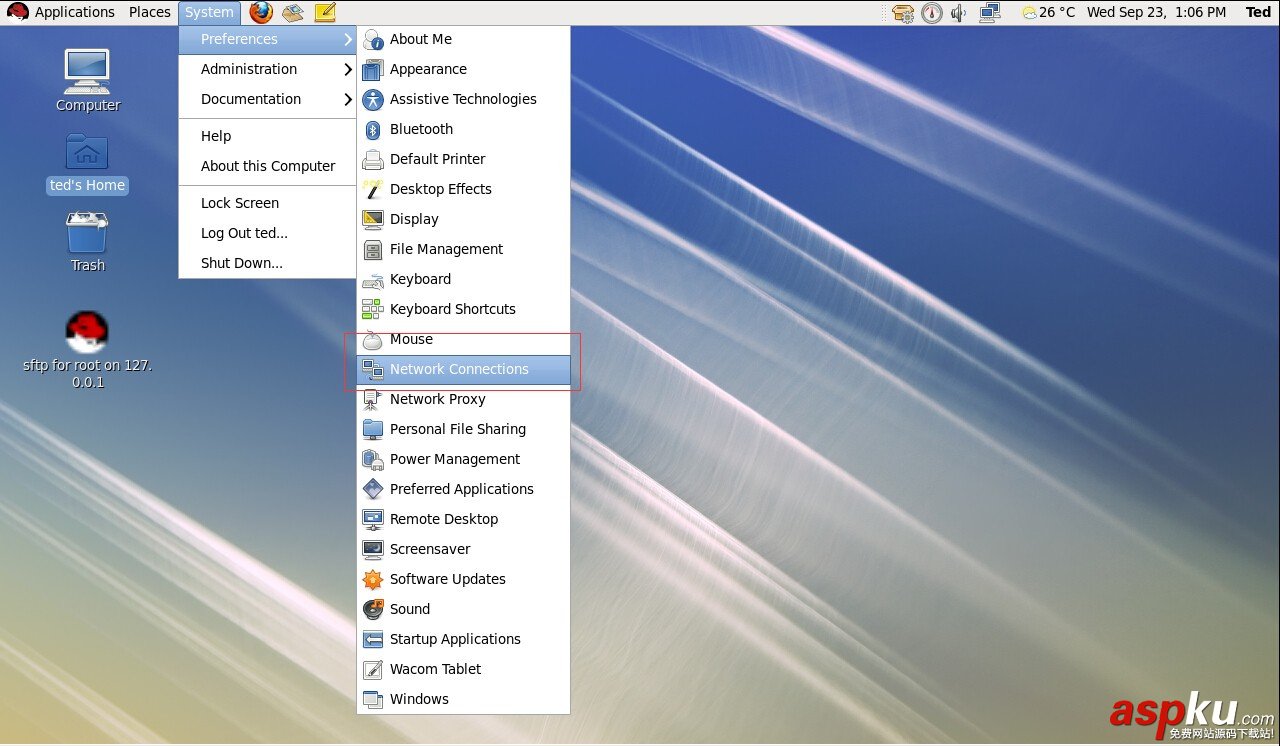Click the File Management cabinet icon
1280x746 pixels.
(x=373, y=249)
